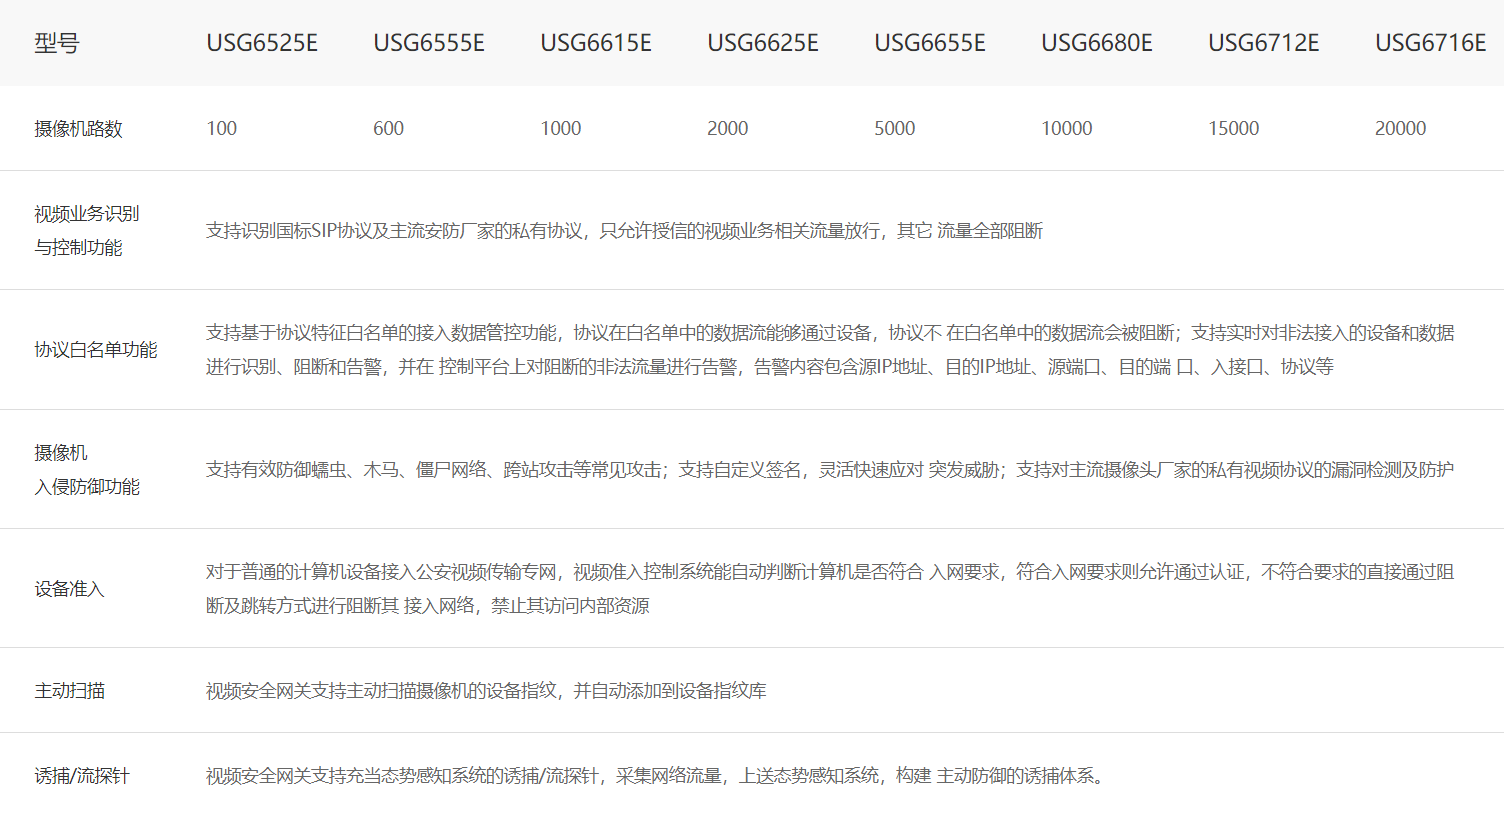
Task: Select the 设备准入 row label
Action: click(x=69, y=589)
